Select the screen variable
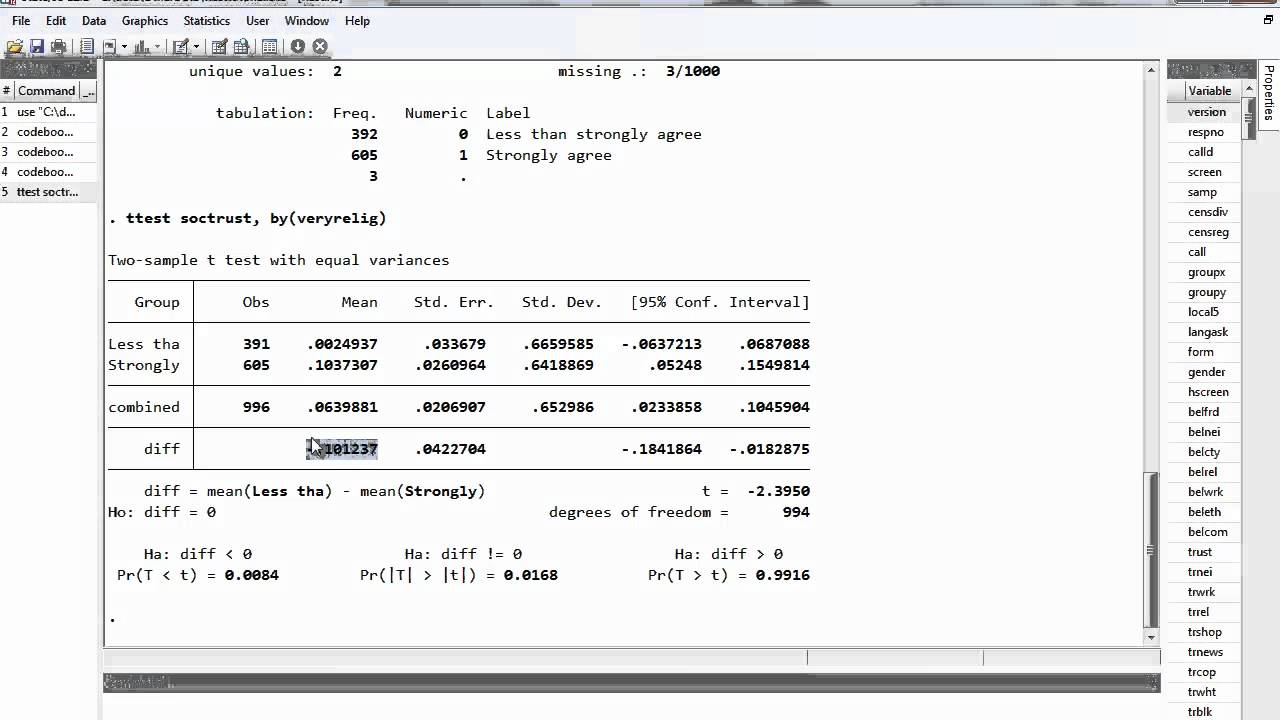This screenshot has height=720, width=1280. pos(1204,172)
